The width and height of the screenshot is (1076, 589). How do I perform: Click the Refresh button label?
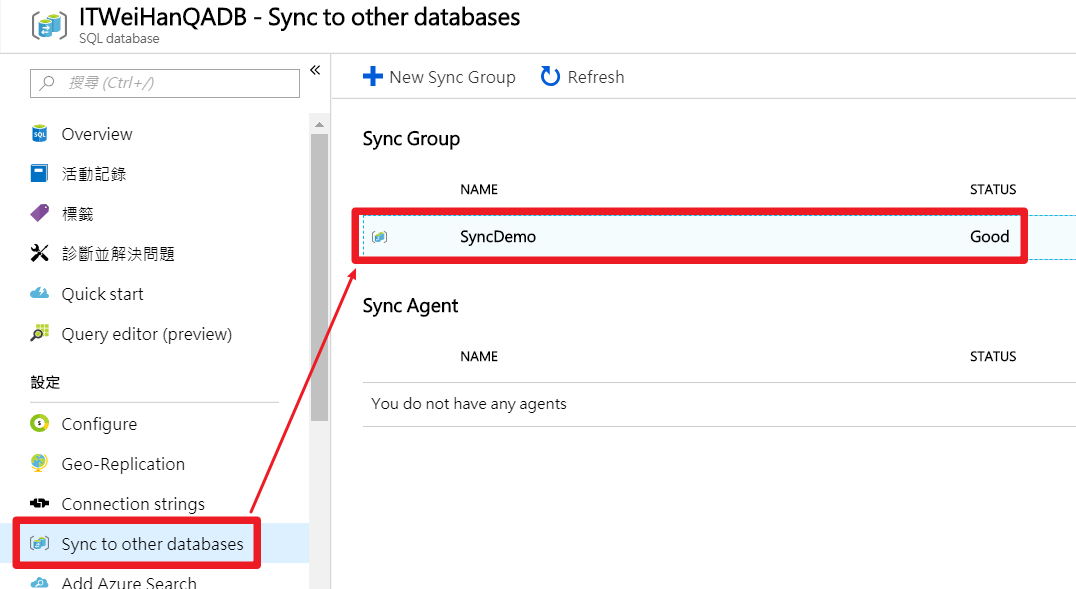[596, 77]
